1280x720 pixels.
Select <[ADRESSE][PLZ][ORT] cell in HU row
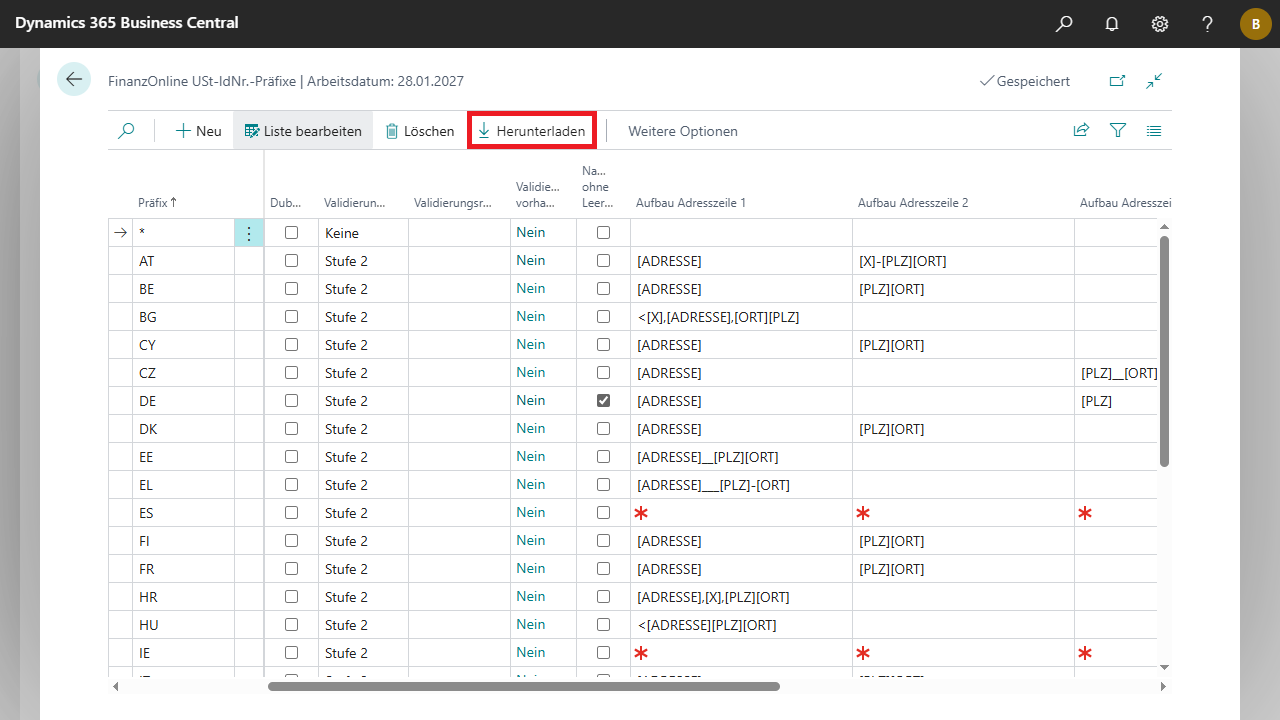coord(741,625)
